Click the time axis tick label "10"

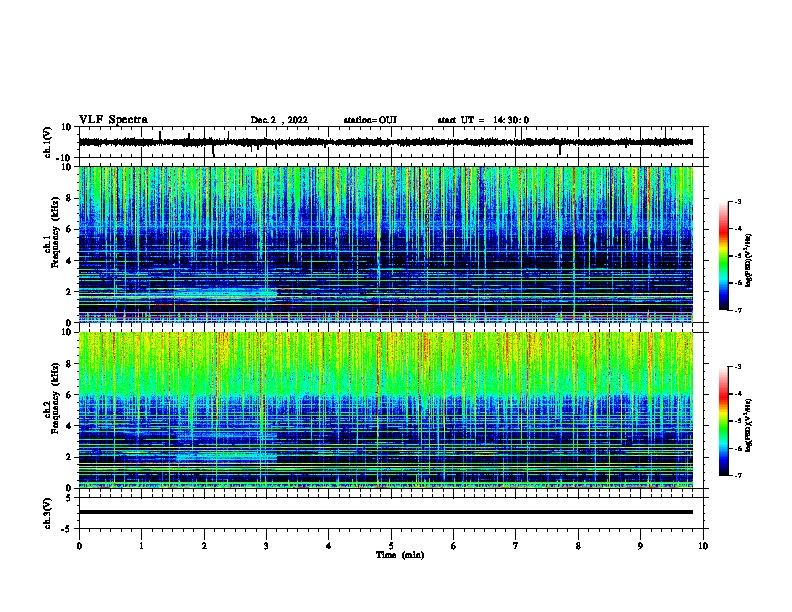tap(703, 546)
